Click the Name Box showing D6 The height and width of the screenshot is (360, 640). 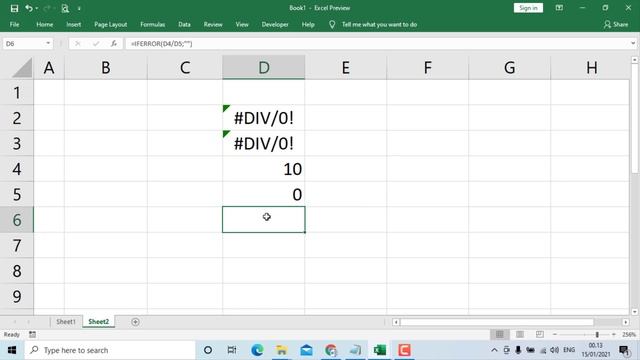23,44
